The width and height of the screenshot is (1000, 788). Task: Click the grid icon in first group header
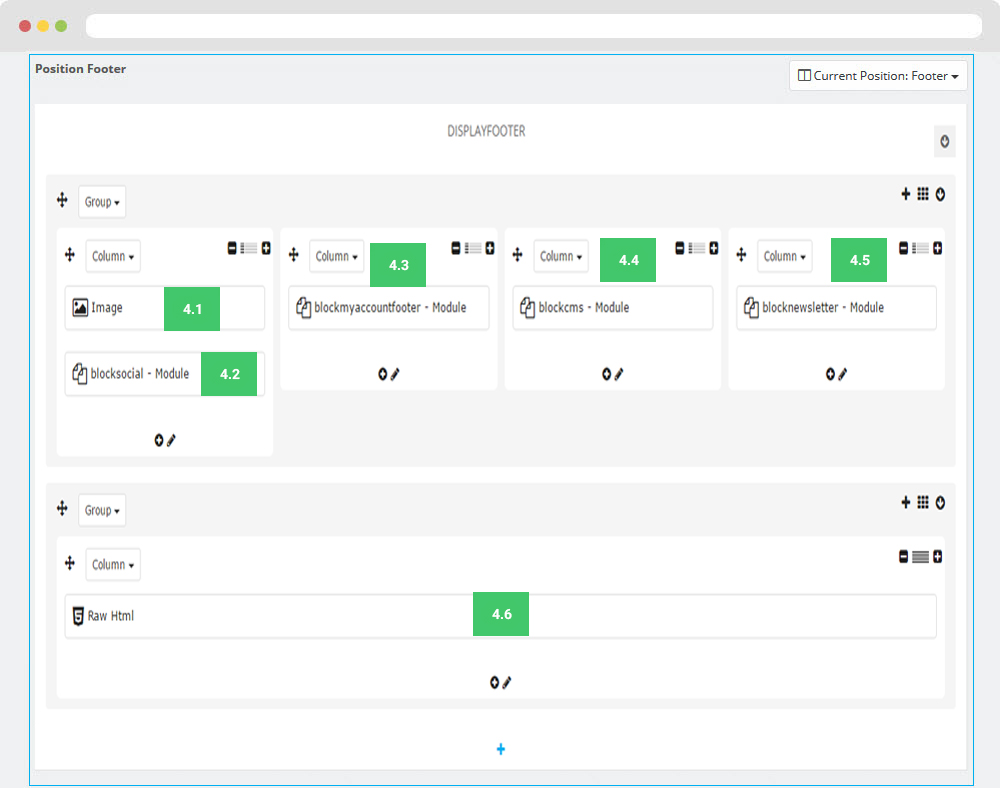point(923,194)
